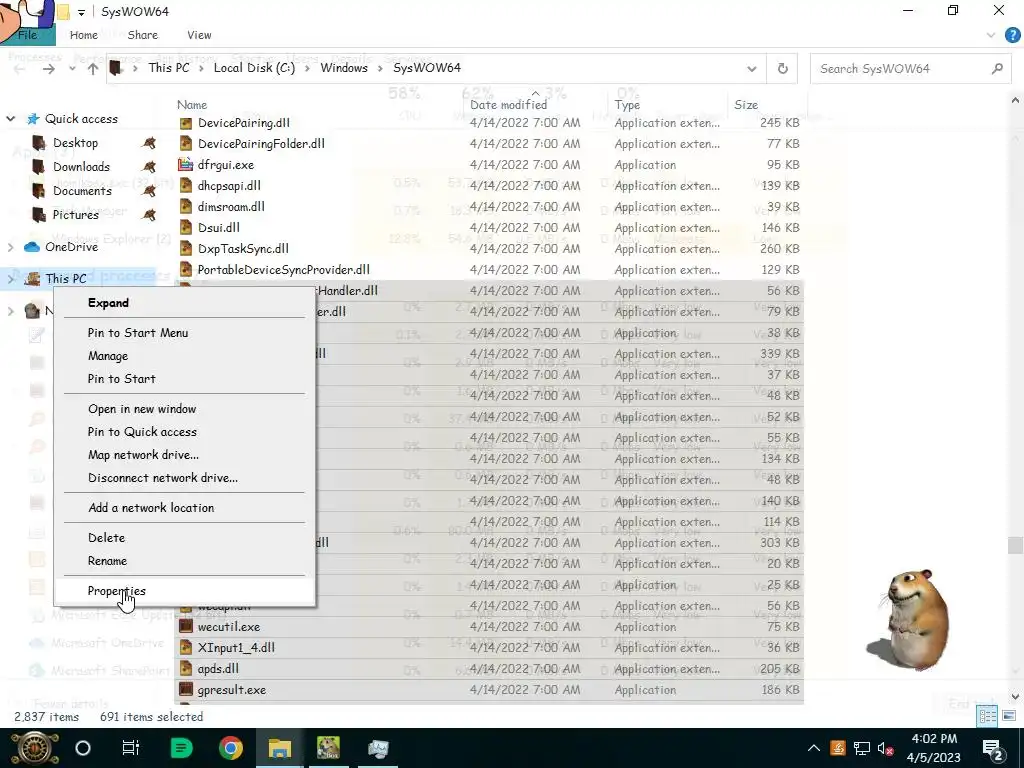Click This PC breadcrumb in address bar

tap(168, 68)
